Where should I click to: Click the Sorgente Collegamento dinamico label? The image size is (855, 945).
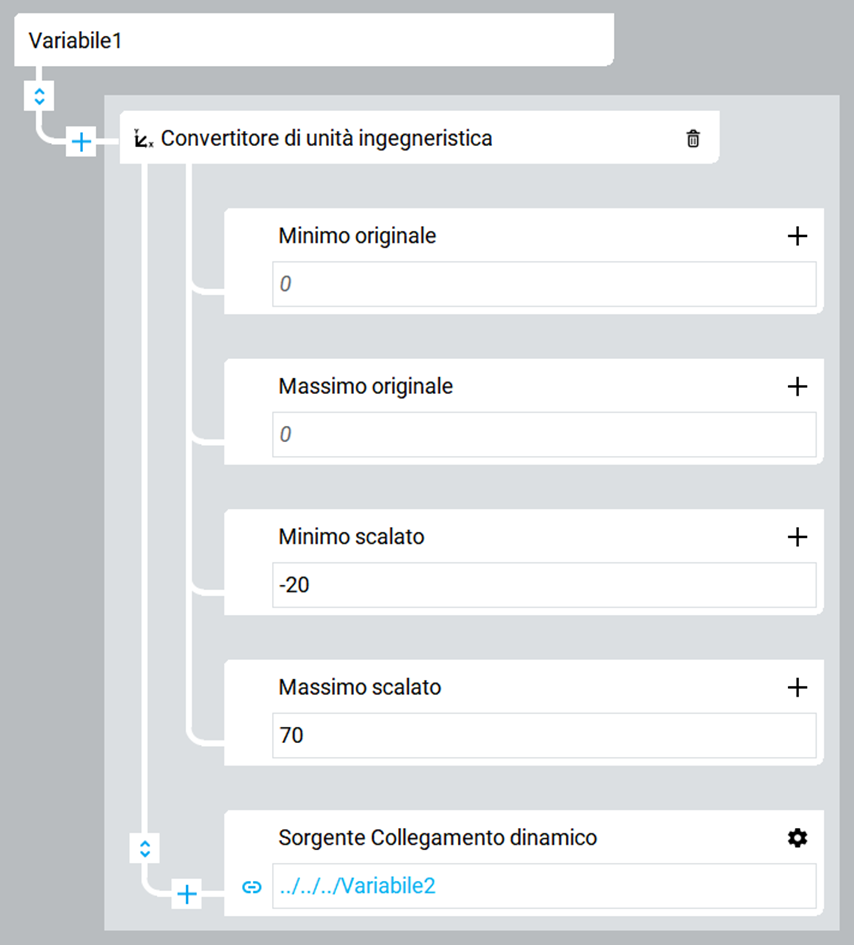(437, 838)
